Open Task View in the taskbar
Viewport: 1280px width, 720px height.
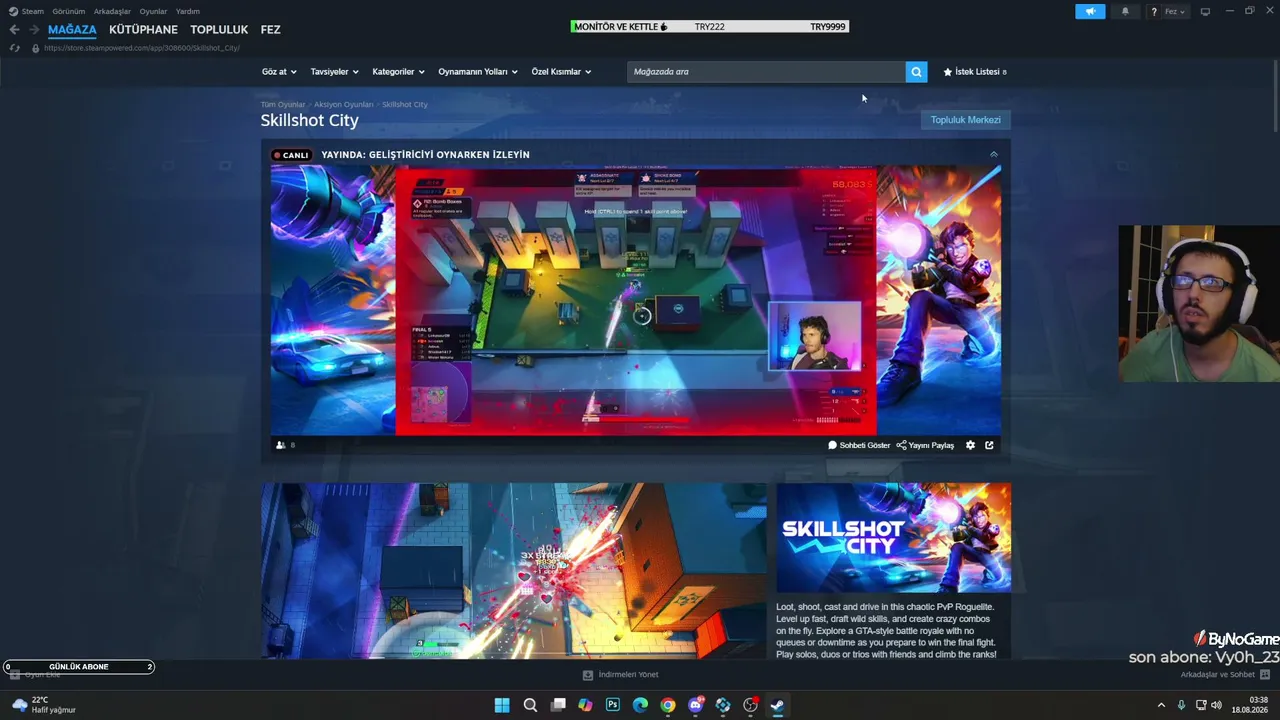(558, 705)
